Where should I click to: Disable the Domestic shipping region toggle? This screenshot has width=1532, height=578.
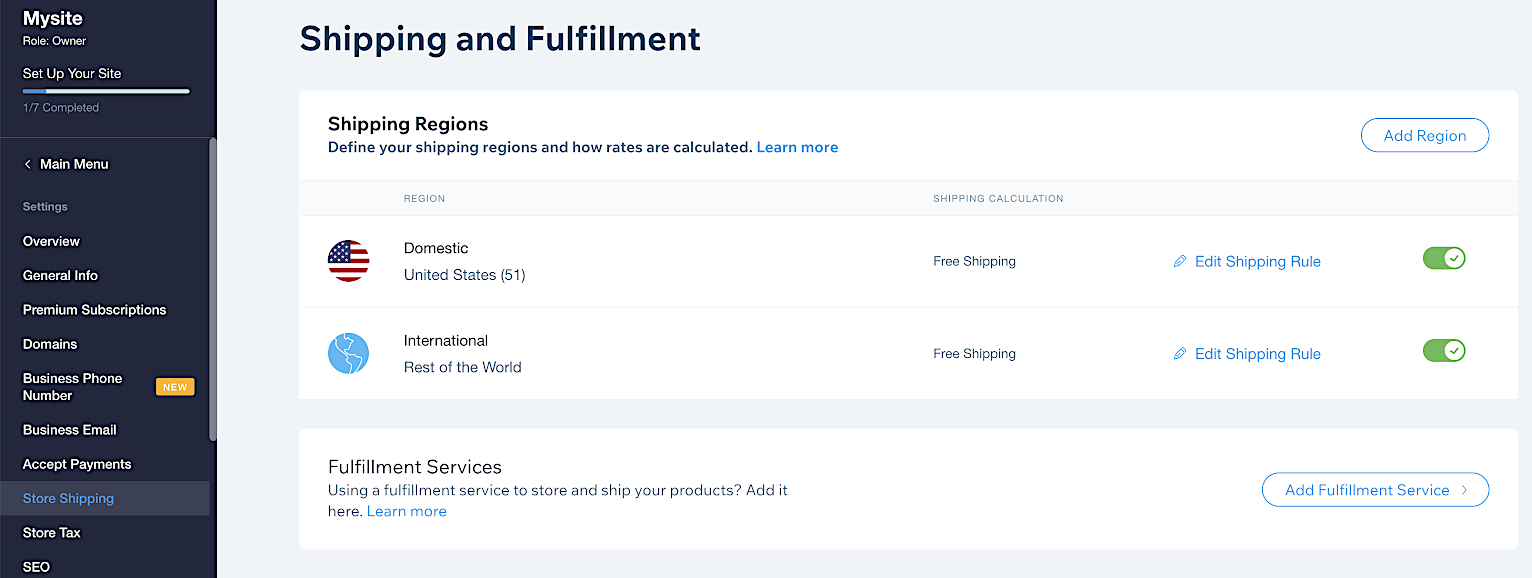coord(1443,259)
